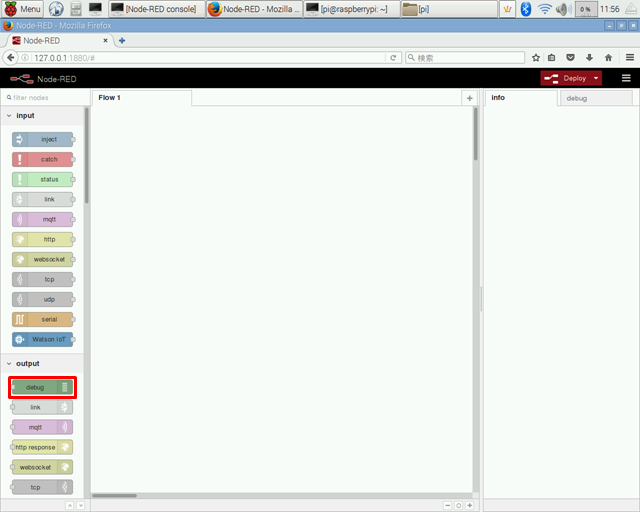Close the Node-RED browser tab
640x512 pixels.
pyautogui.click(x=105, y=40)
